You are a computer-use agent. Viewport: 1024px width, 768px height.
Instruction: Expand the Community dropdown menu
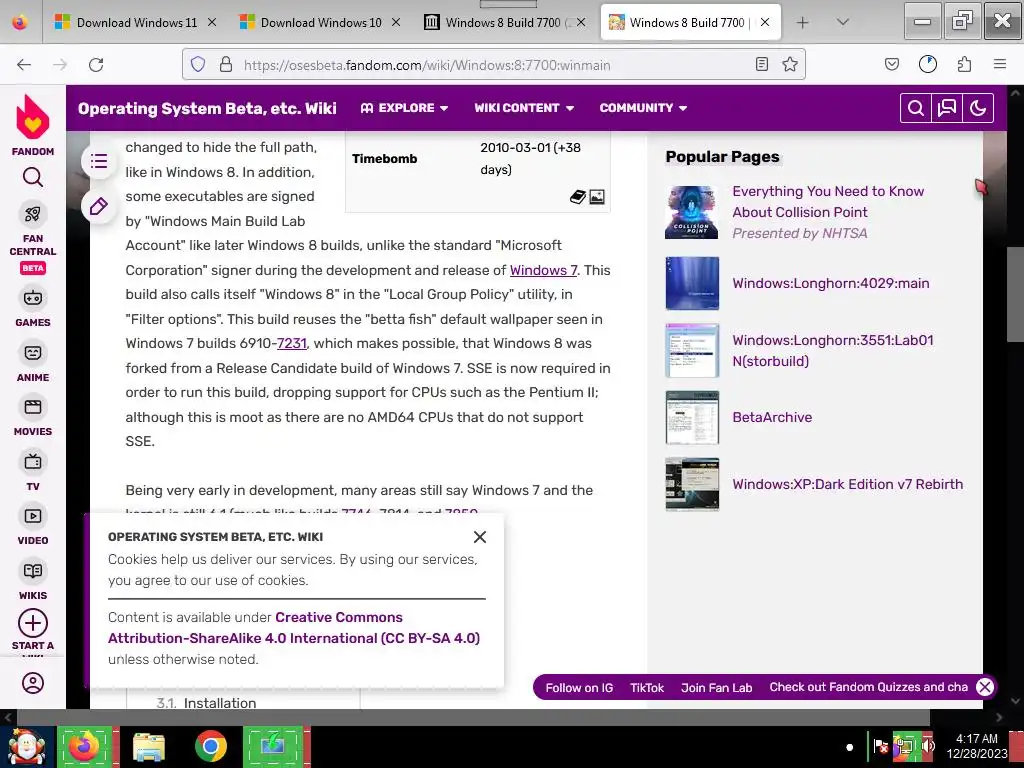coord(643,108)
